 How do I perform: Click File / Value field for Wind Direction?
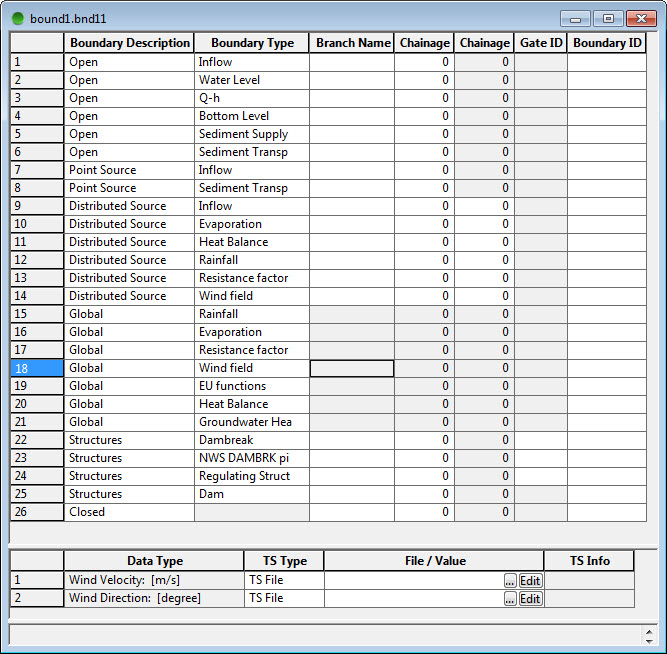click(x=412, y=598)
